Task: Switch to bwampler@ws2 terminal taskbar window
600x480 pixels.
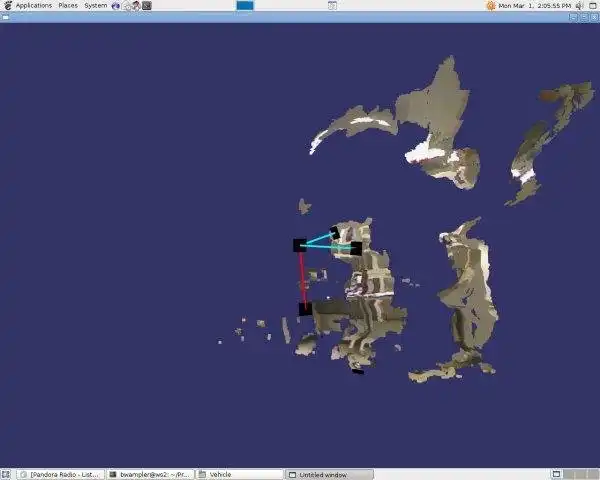Action: click(150, 475)
